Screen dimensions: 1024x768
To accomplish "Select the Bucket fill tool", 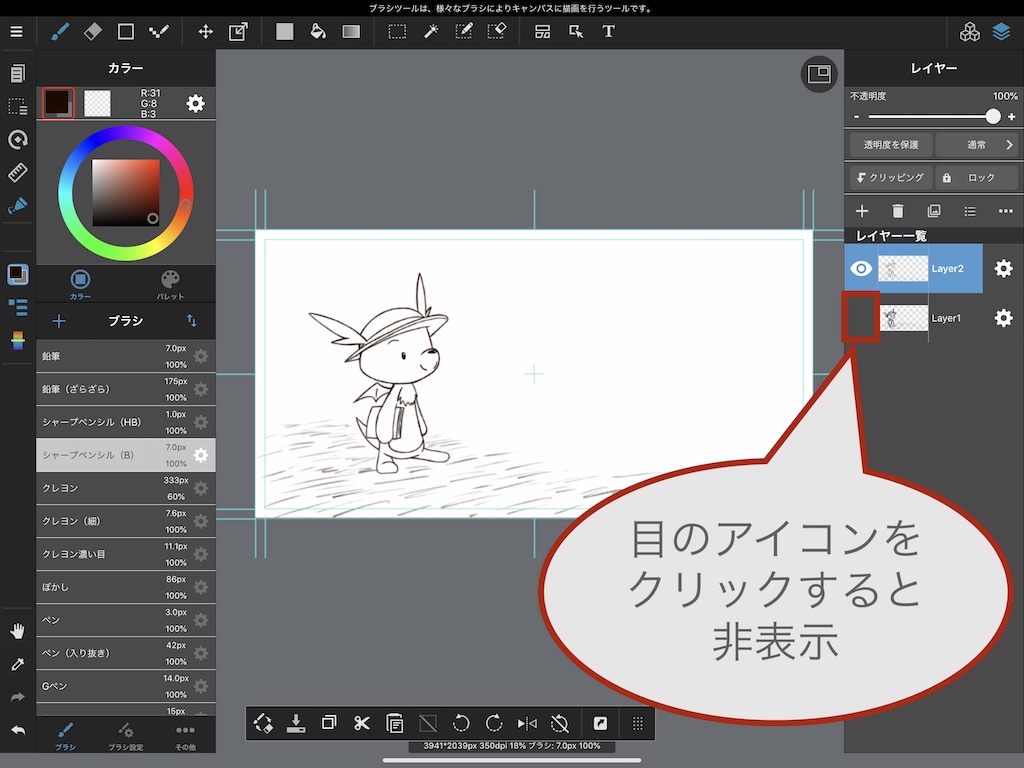I will 318,31.
